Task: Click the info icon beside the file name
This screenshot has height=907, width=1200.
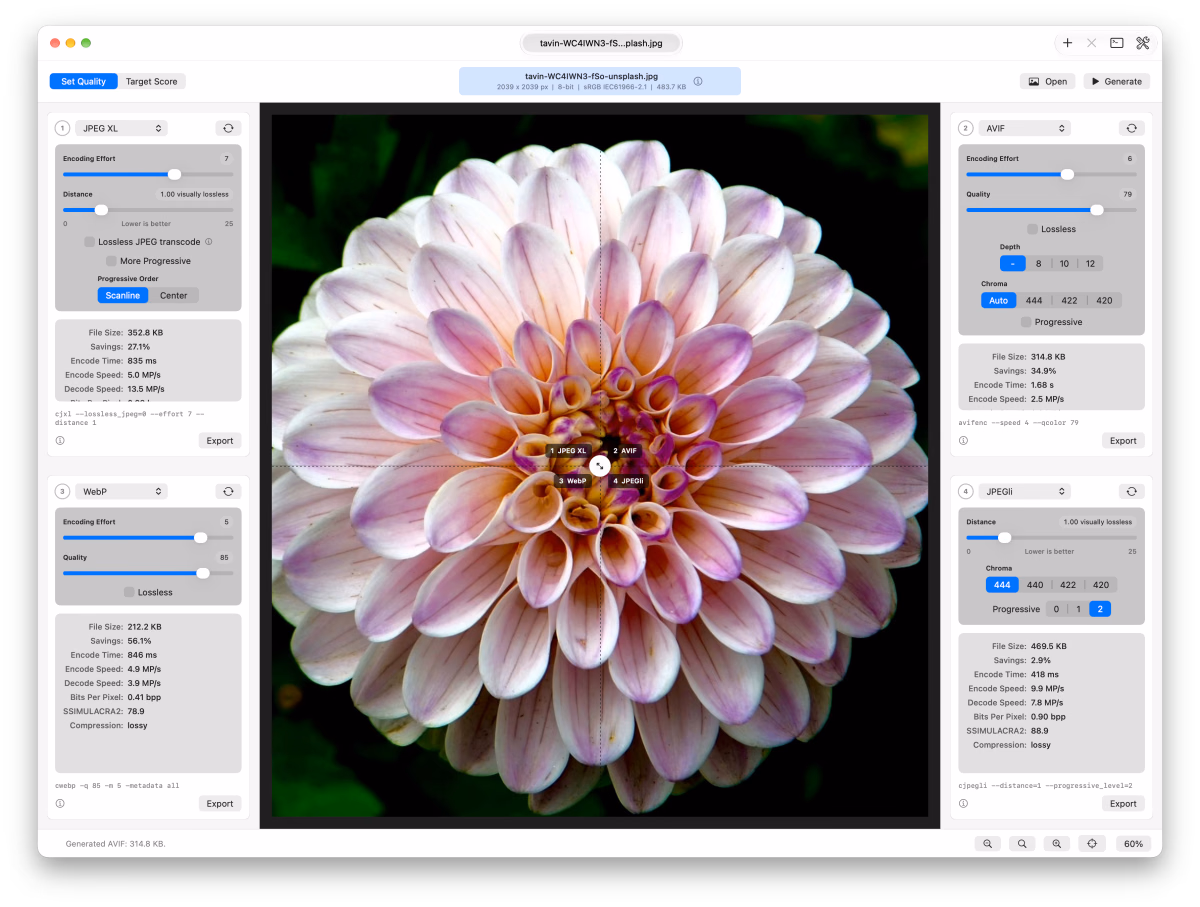Action: click(x=698, y=81)
